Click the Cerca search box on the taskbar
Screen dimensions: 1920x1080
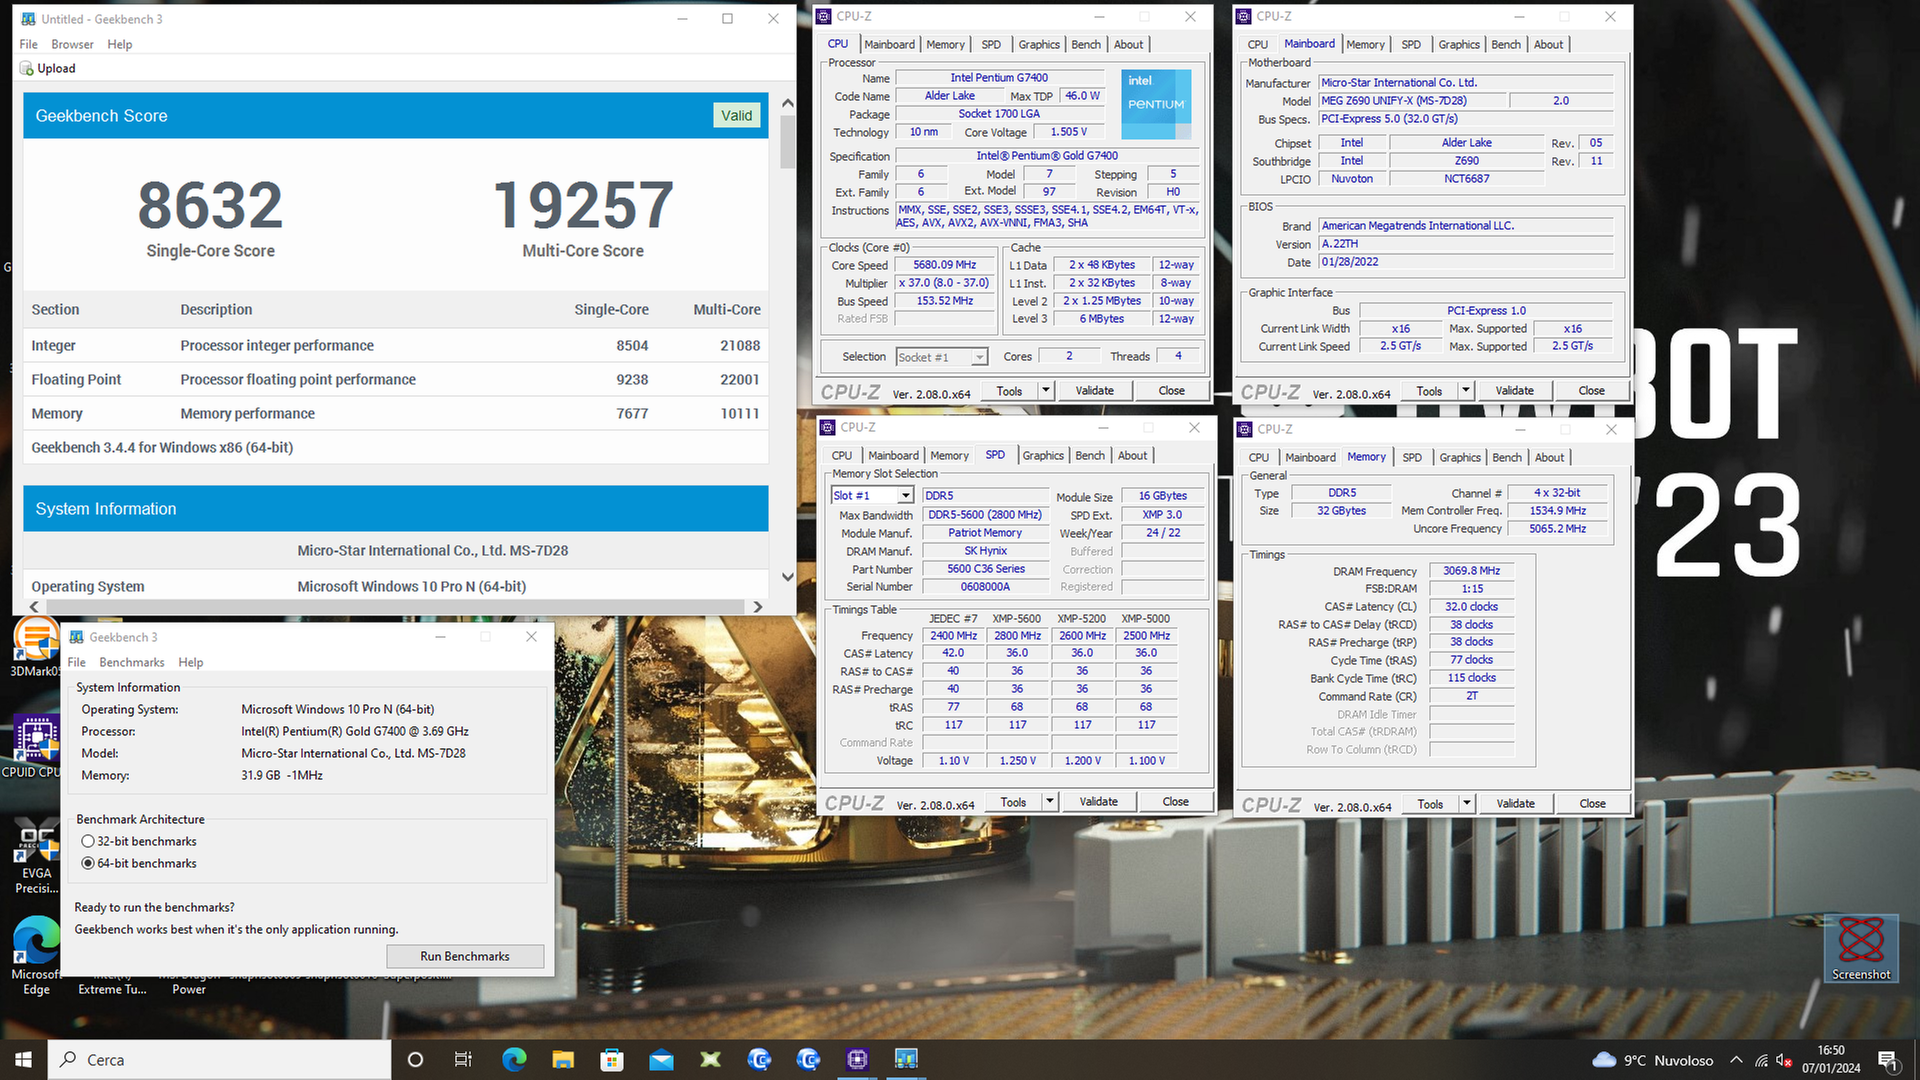pos(219,1059)
